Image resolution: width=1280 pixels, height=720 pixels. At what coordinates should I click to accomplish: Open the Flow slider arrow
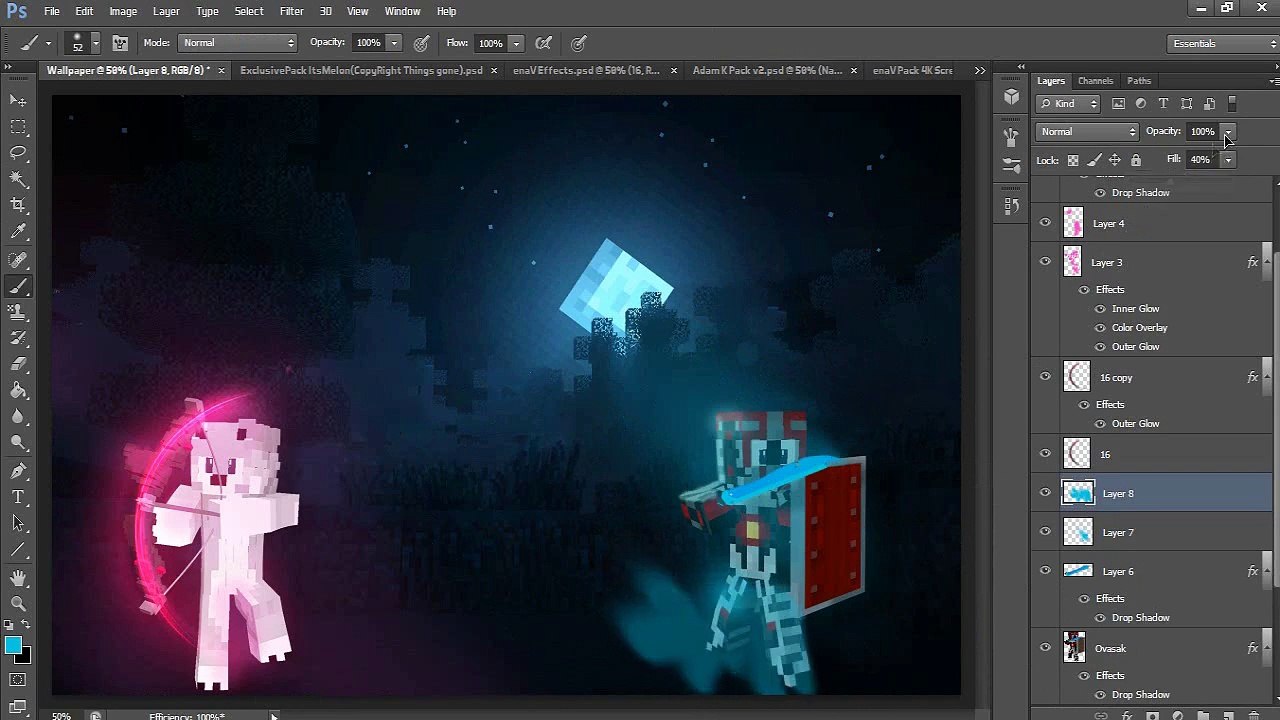(x=516, y=43)
